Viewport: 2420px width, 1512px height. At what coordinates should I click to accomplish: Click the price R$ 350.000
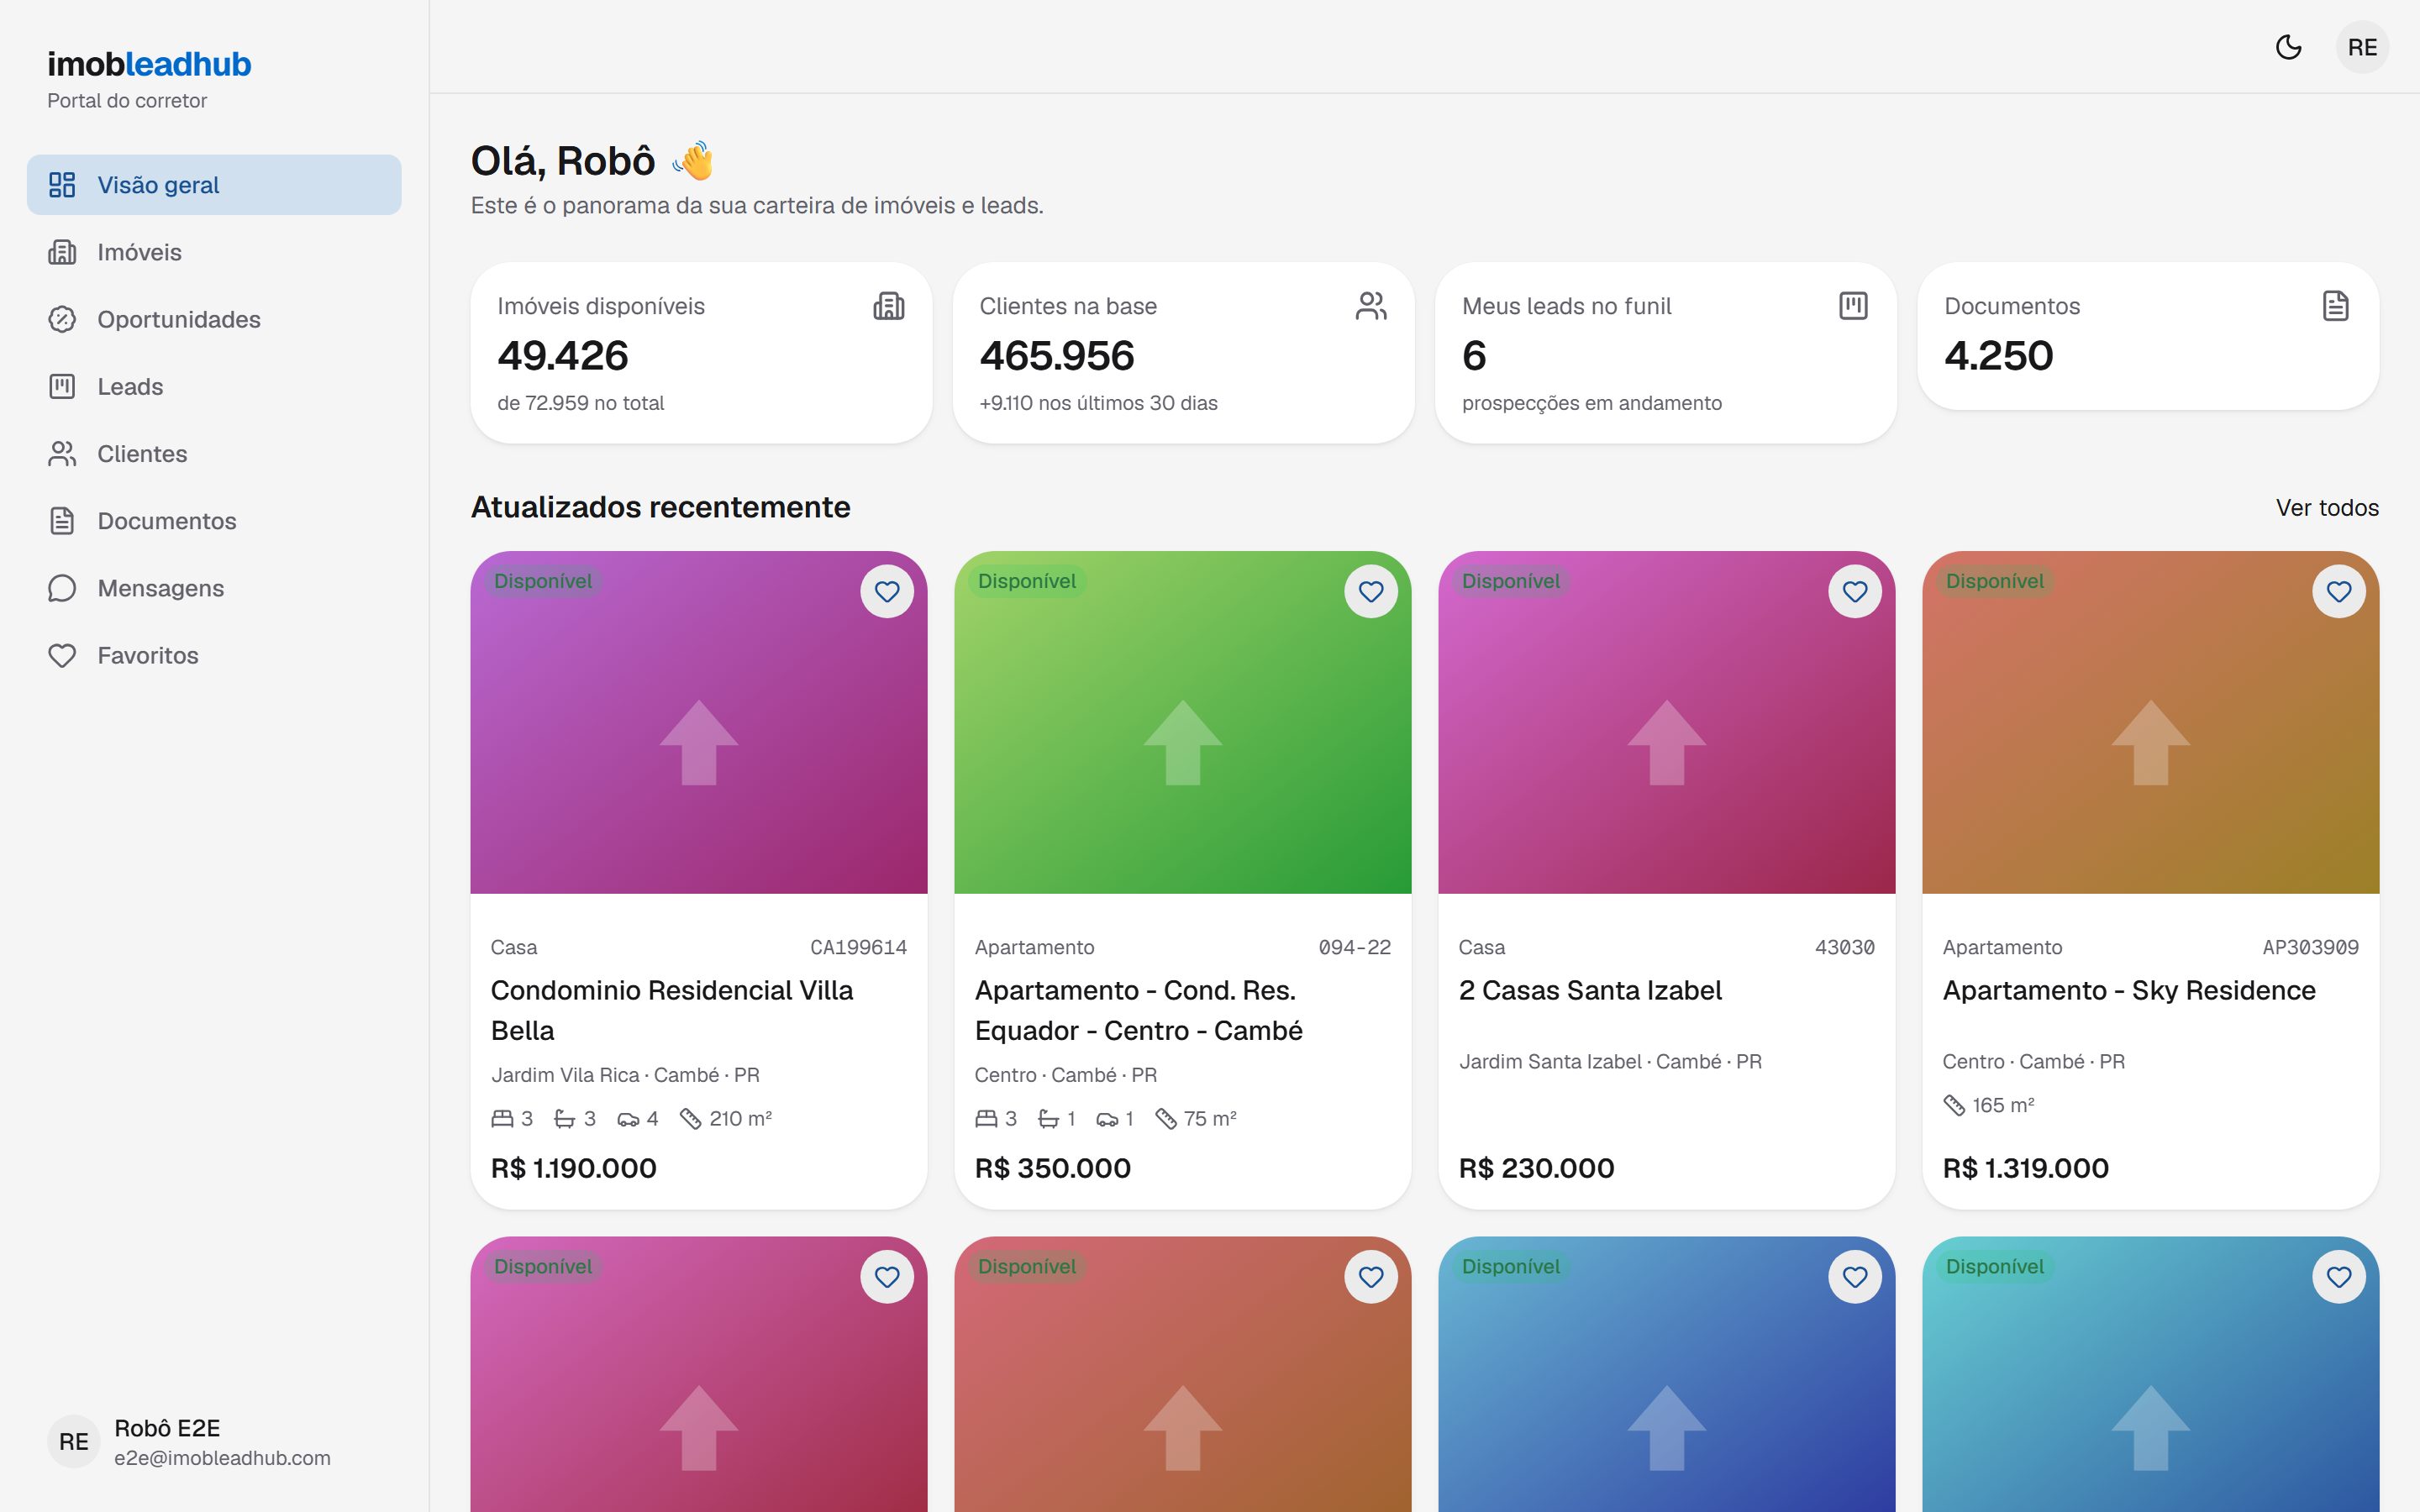1053,1168
